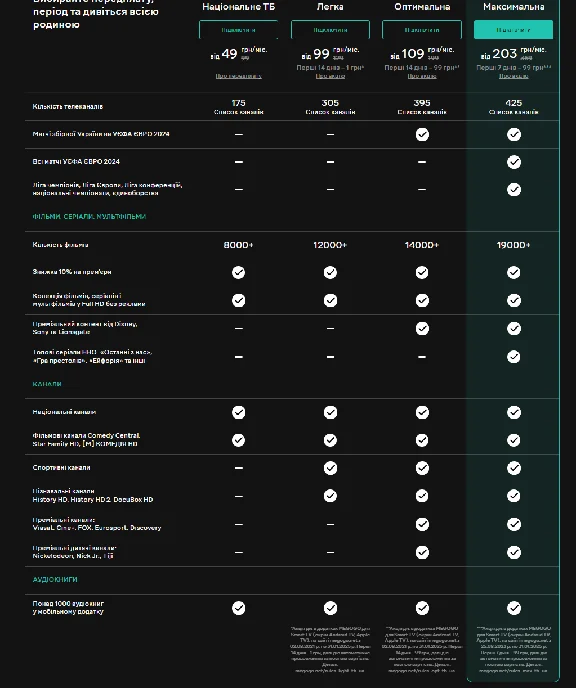Open Про акцію link under Легка price
Viewport: 576px width, 688px height.
point(330,76)
